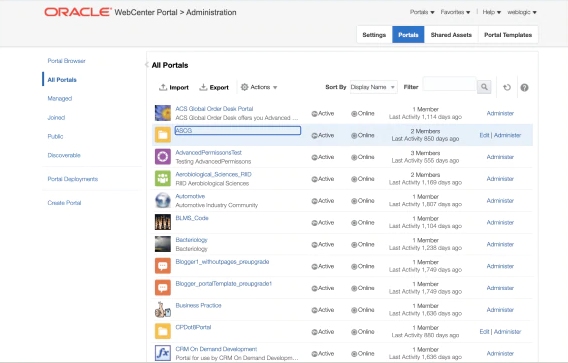Open the Automotive portal link
This screenshot has height=363, width=568.
tap(190, 196)
